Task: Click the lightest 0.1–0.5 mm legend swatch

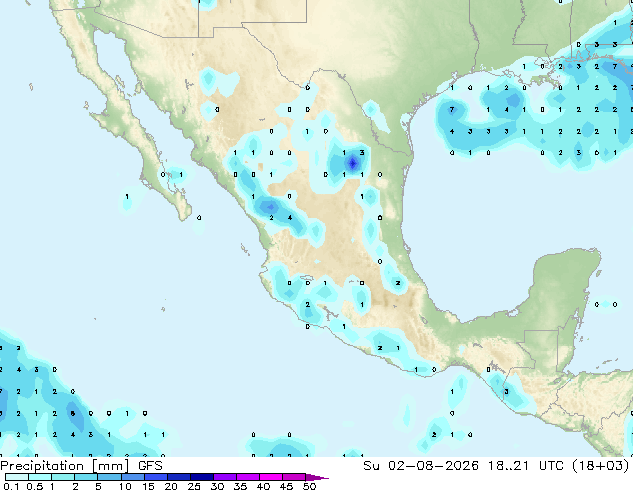Action: tap(17, 477)
